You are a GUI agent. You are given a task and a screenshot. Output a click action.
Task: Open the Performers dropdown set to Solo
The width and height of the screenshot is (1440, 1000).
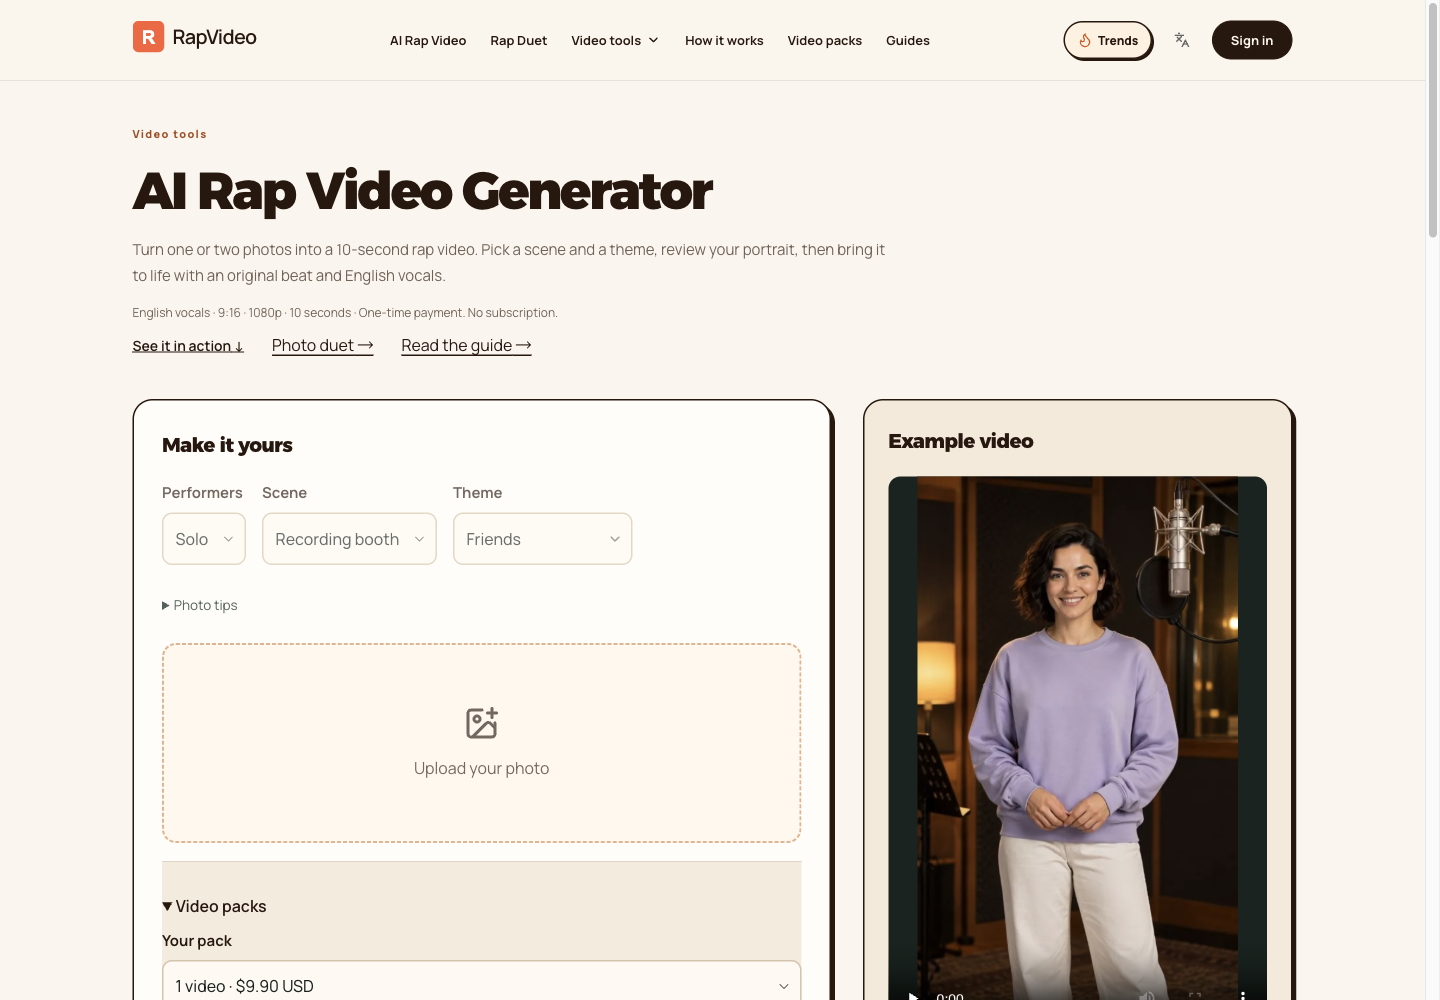[204, 539]
